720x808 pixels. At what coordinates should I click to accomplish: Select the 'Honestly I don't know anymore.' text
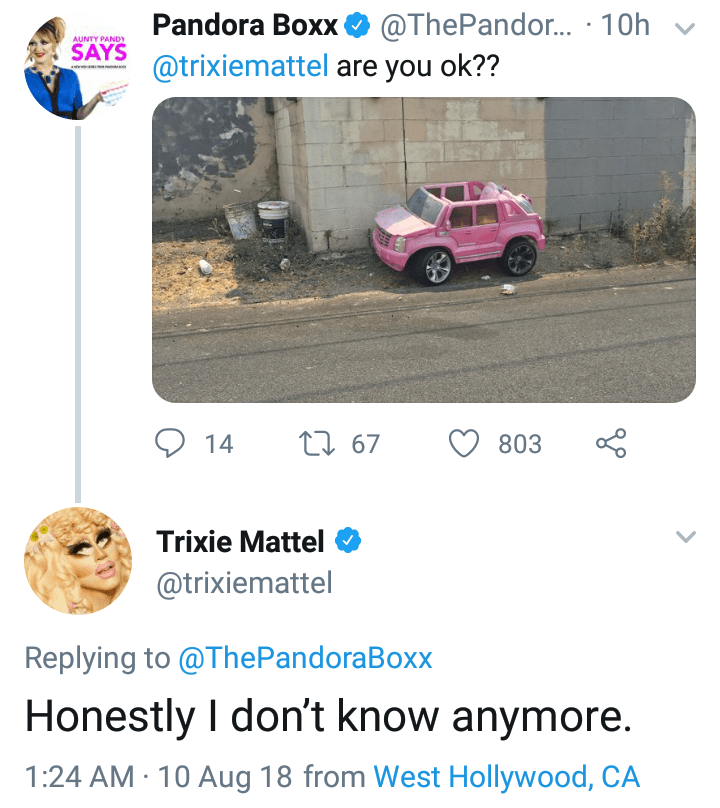327,716
